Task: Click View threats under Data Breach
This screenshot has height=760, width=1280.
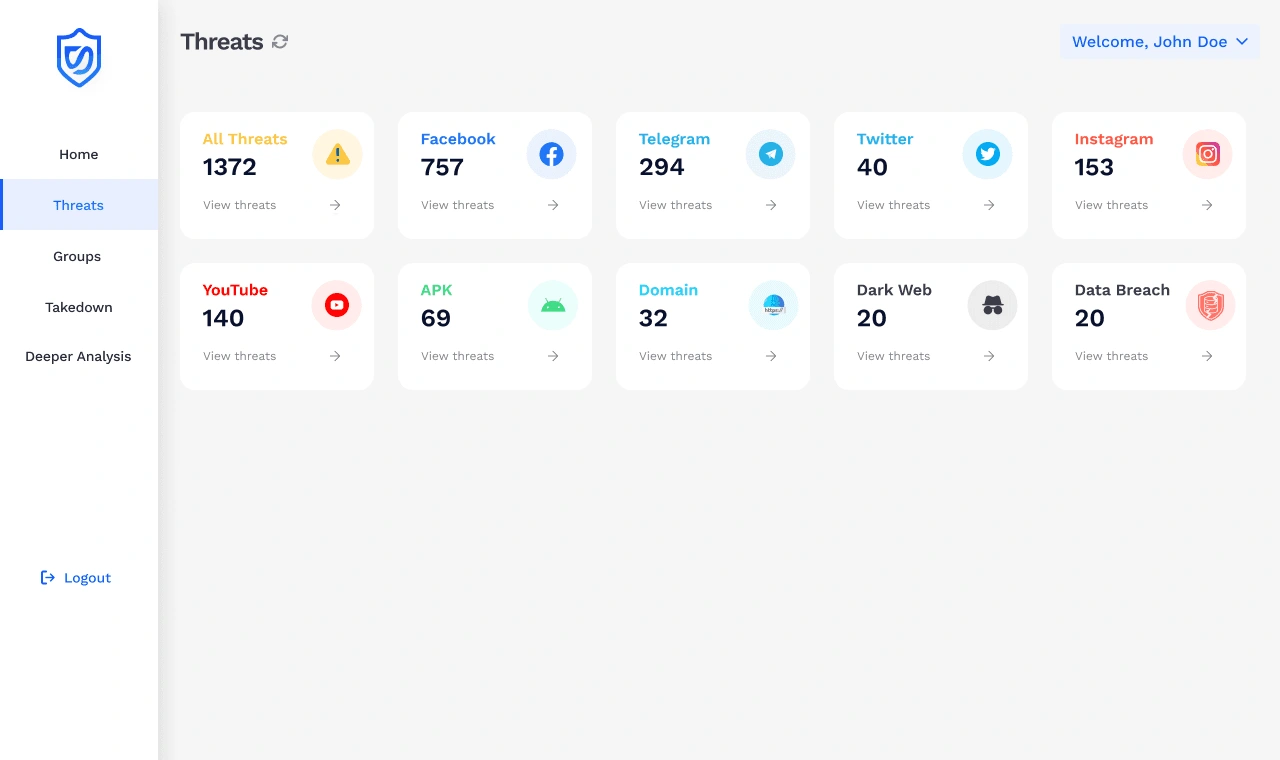Action: [x=1112, y=356]
